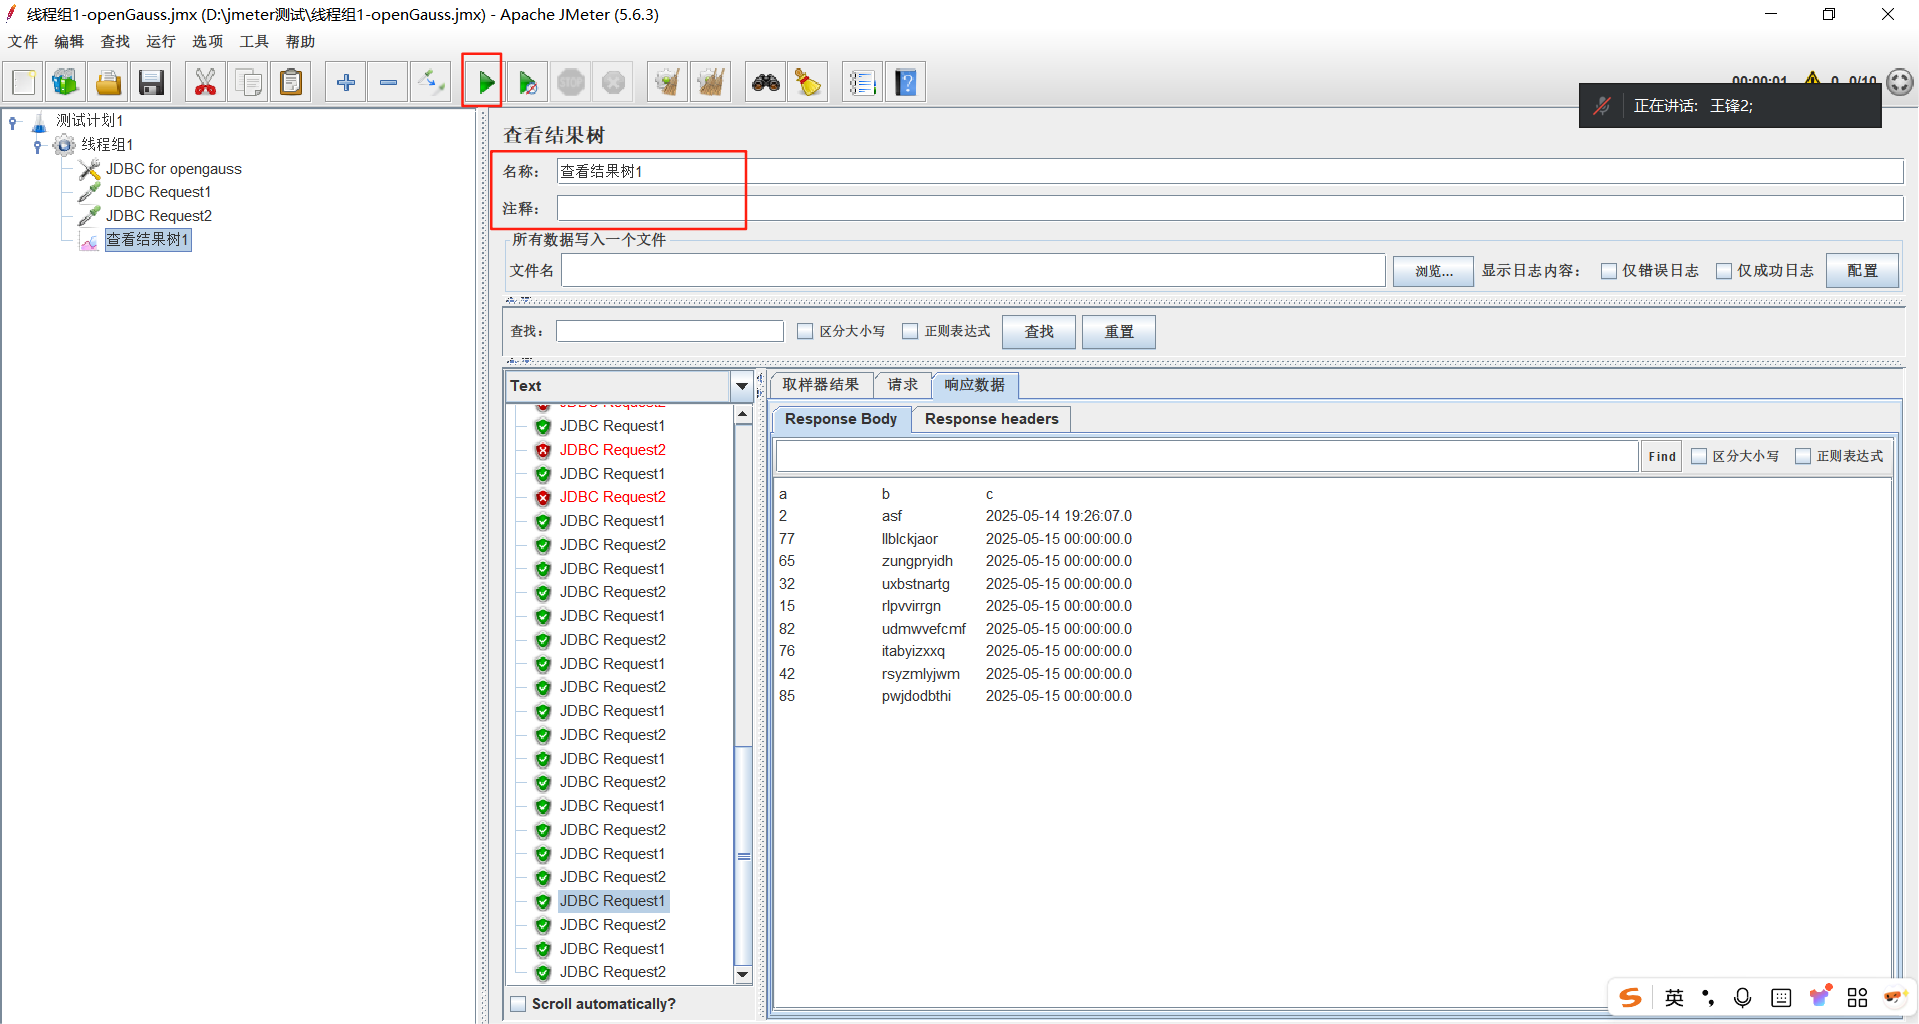The width and height of the screenshot is (1919, 1024).
Task: Click the warning triangle log icon
Action: click(x=1812, y=78)
